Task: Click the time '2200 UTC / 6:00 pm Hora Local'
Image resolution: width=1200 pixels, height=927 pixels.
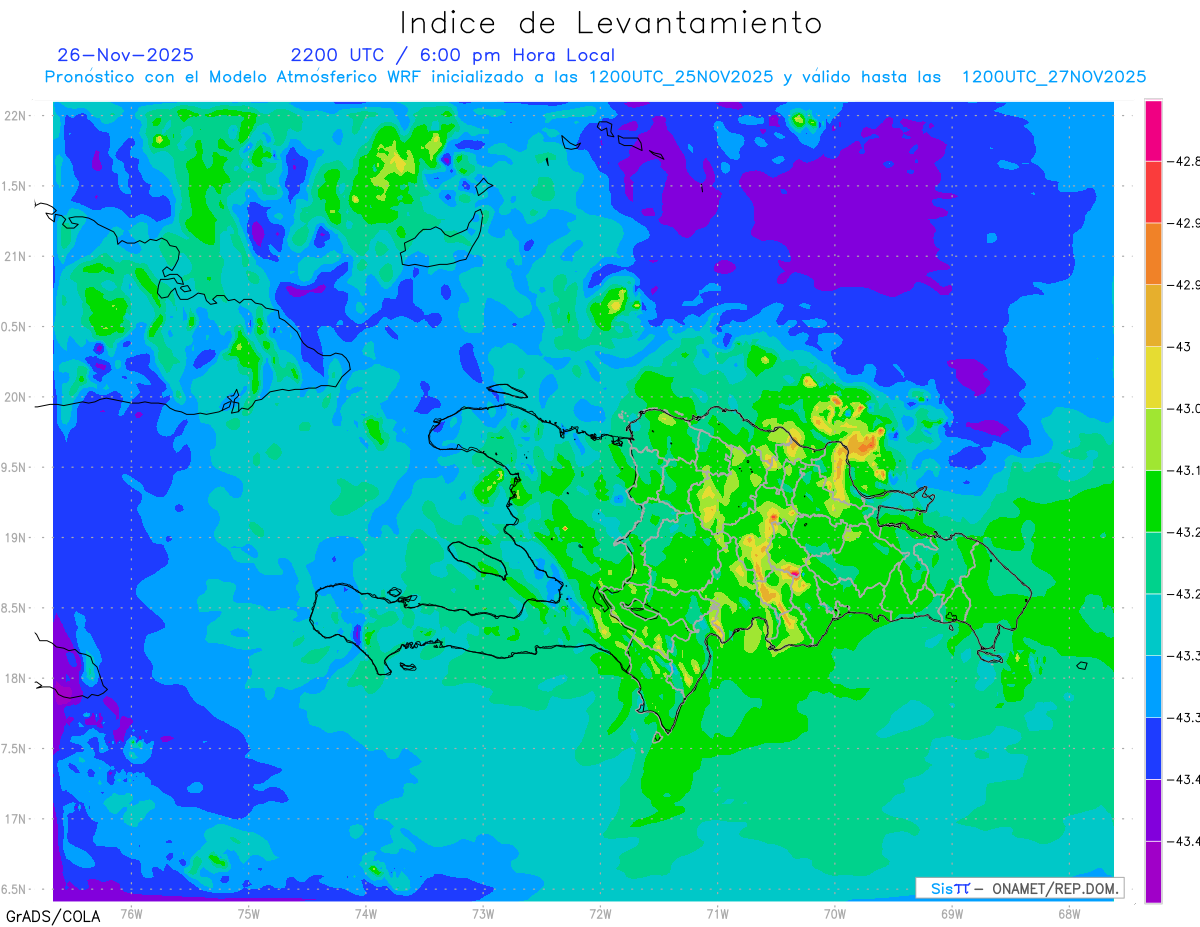Action: click(453, 55)
